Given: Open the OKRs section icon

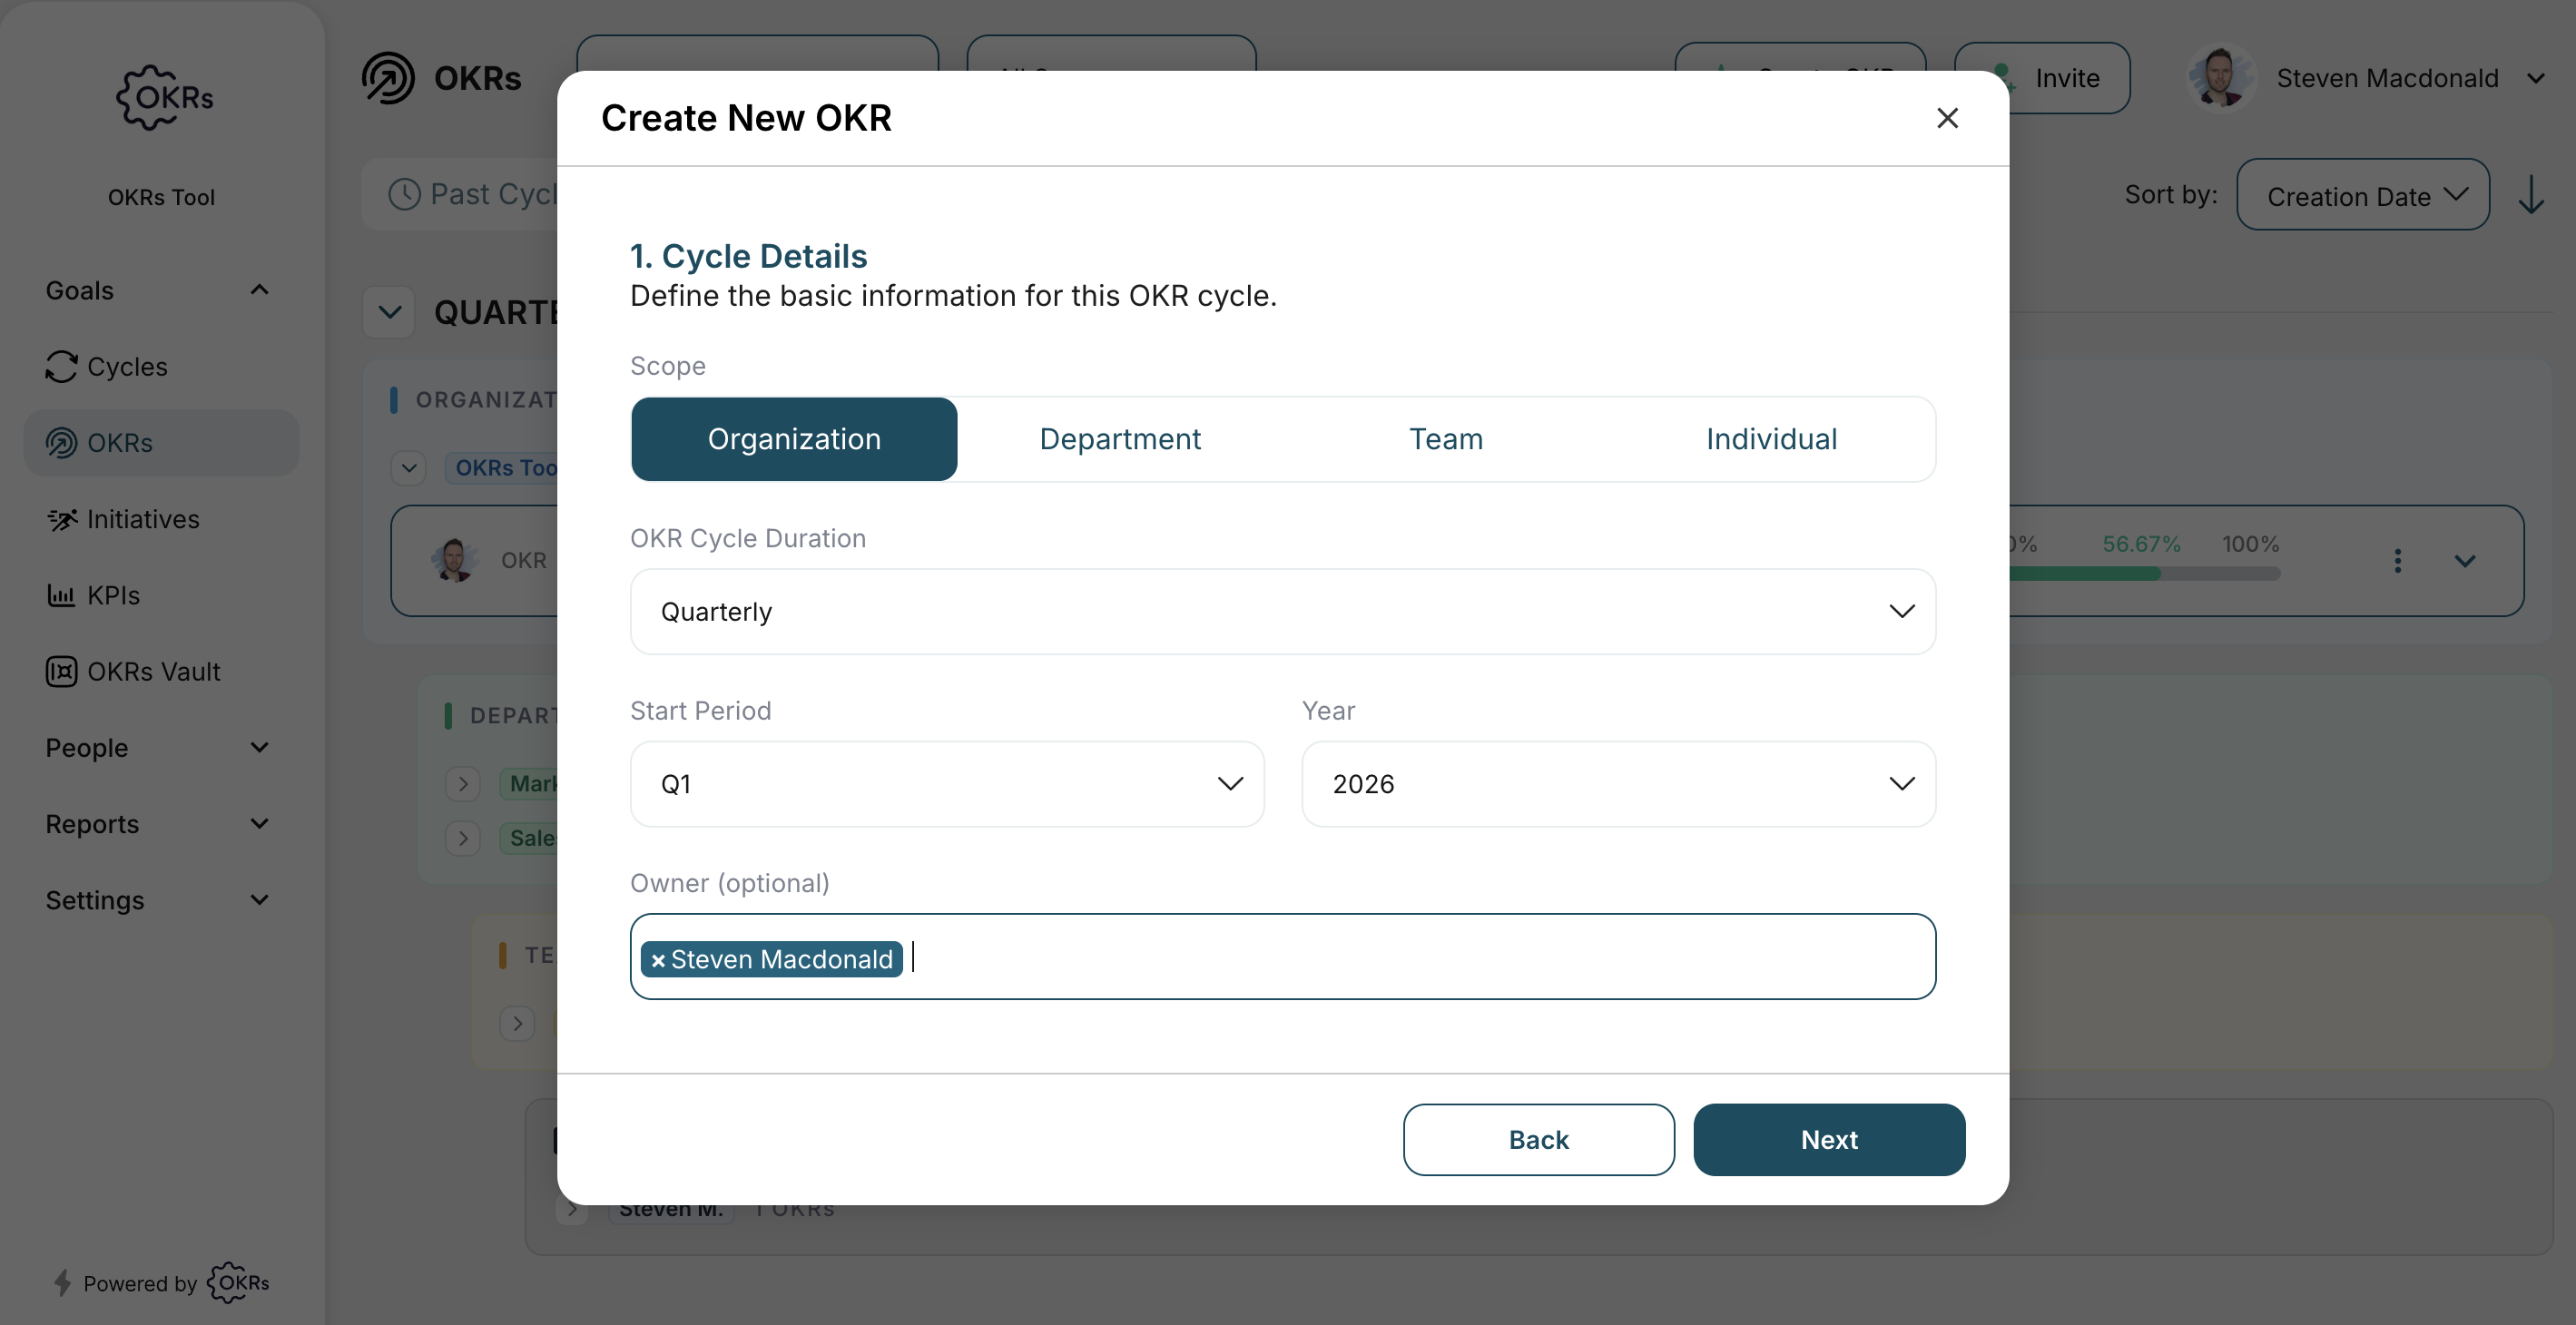Looking at the screenshot, I should click(61, 442).
